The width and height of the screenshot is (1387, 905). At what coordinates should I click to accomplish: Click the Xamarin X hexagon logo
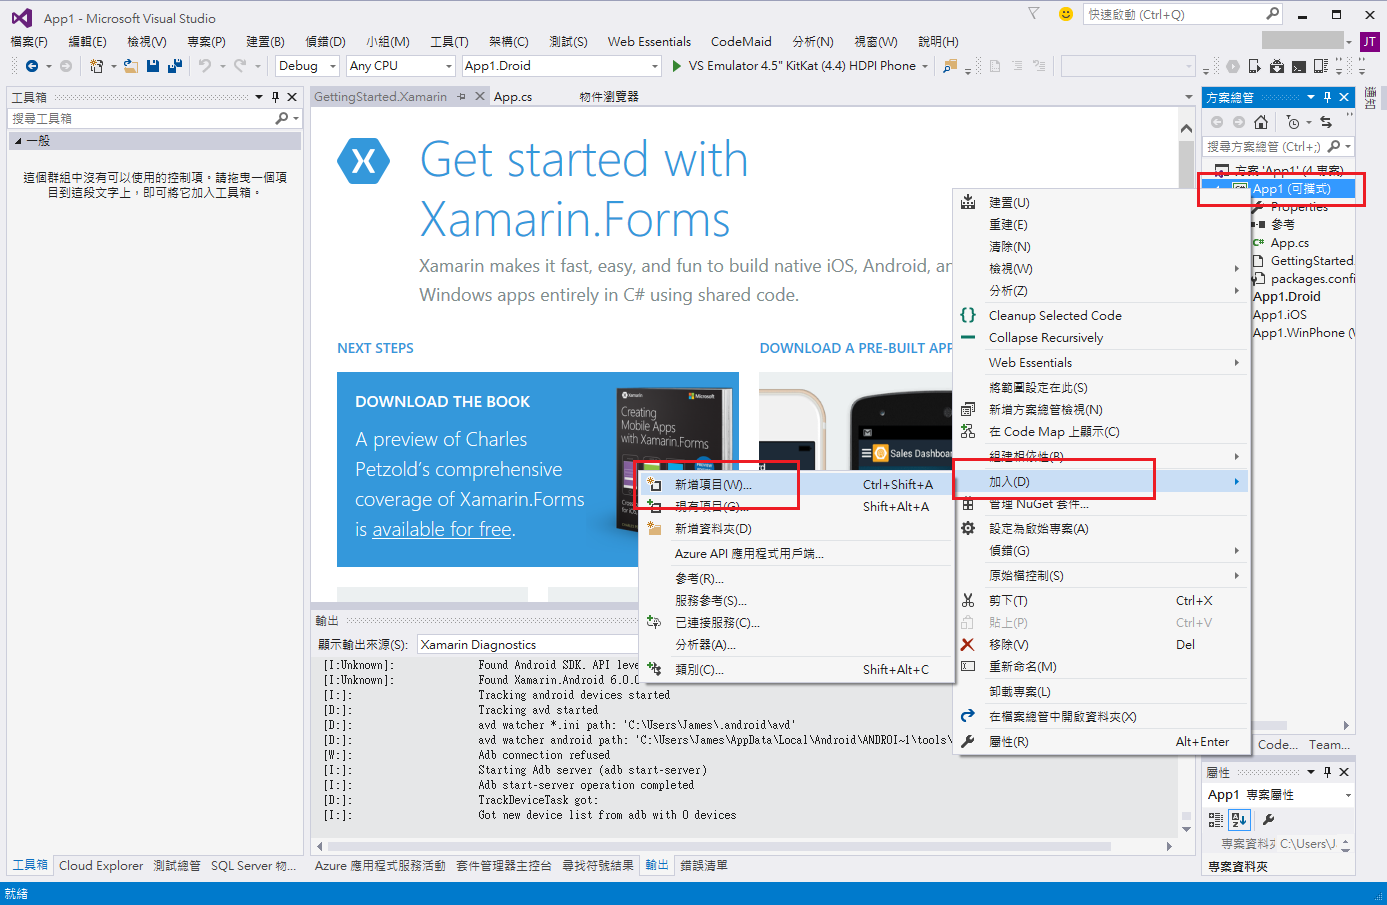(363, 160)
